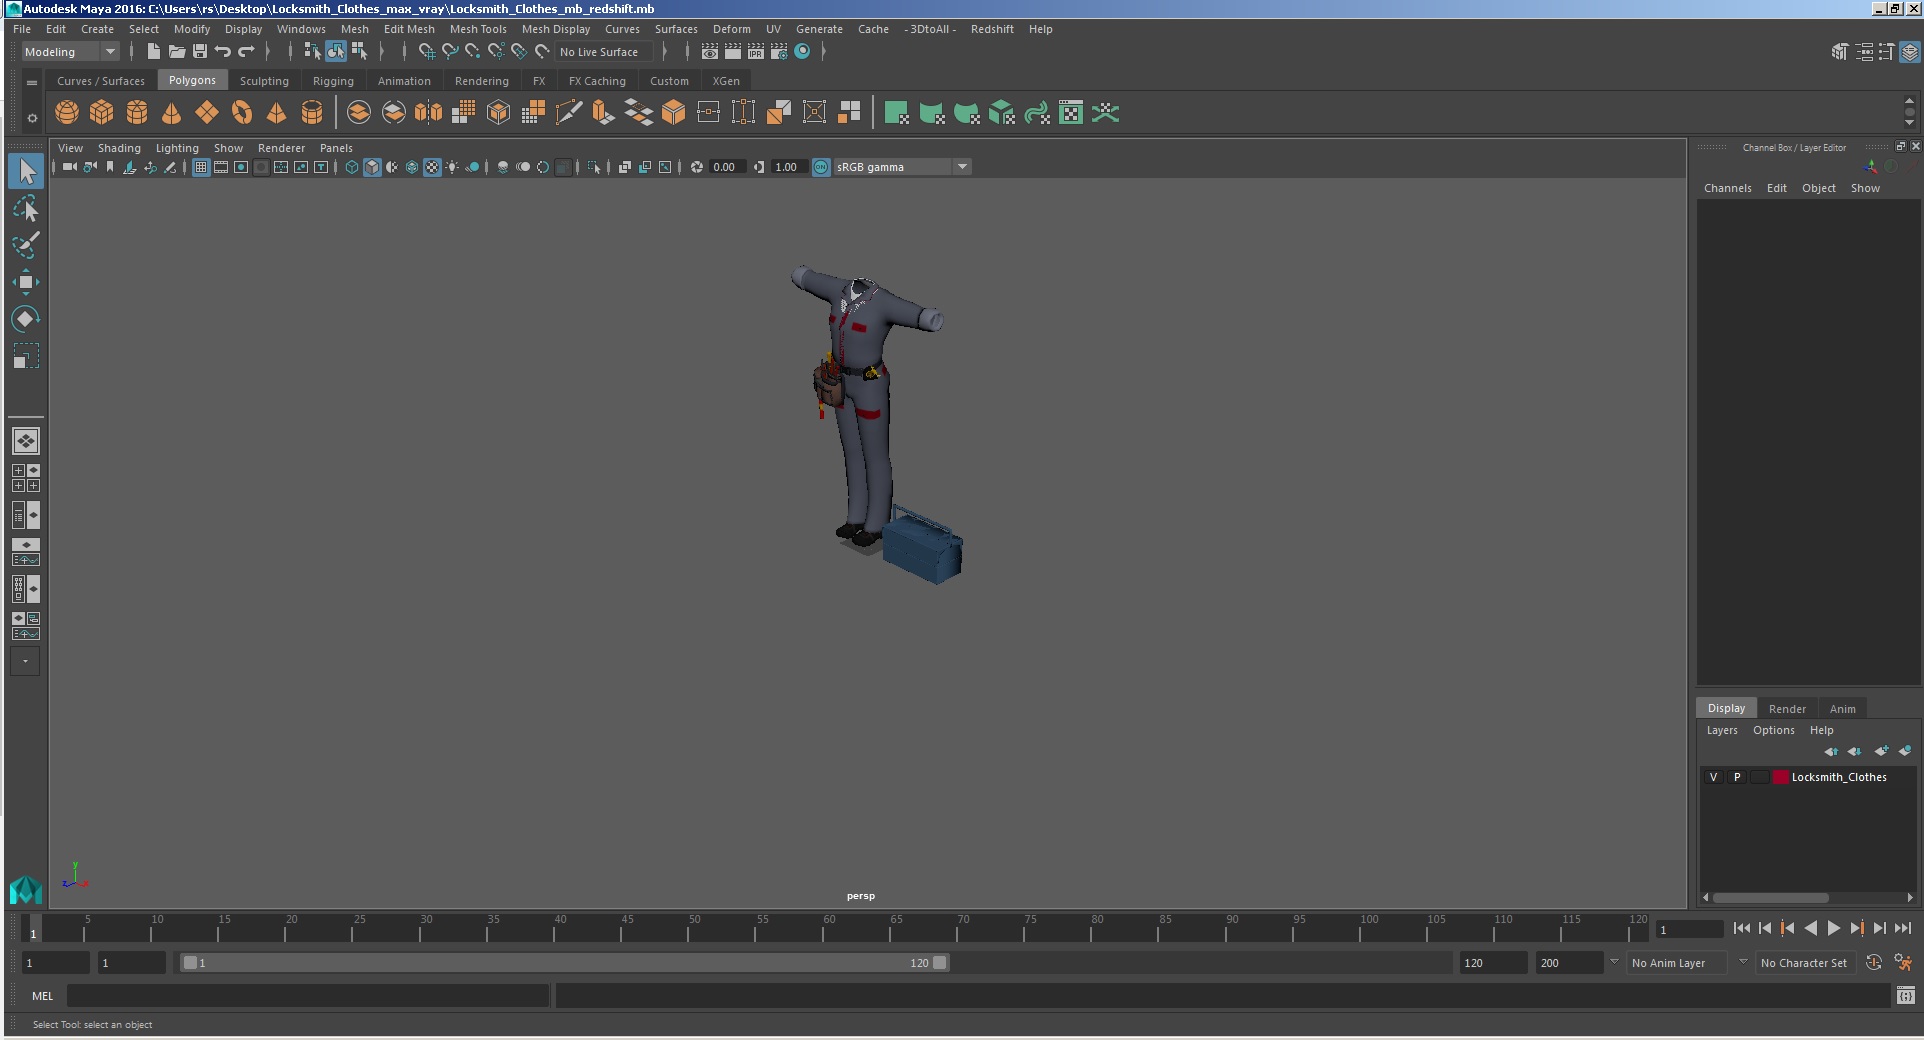This screenshot has width=1924, height=1040.
Task: Click the No Live Surface field
Action: 604,52
